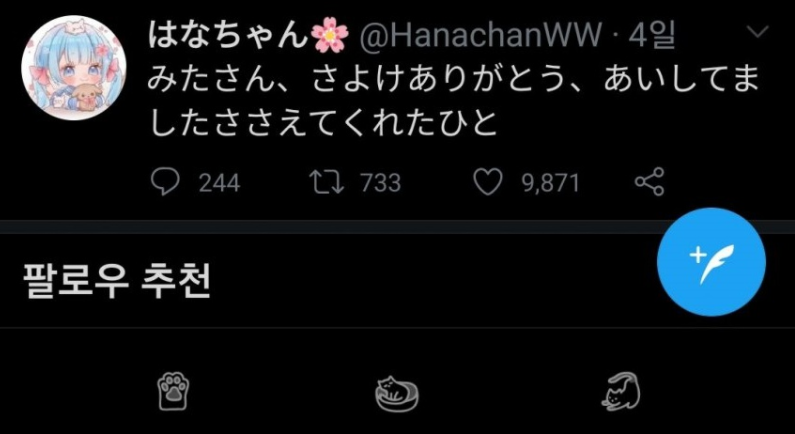Visit the @HanachanWW handle
The width and height of the screenshot is (795, 434).
coord(480,37)
